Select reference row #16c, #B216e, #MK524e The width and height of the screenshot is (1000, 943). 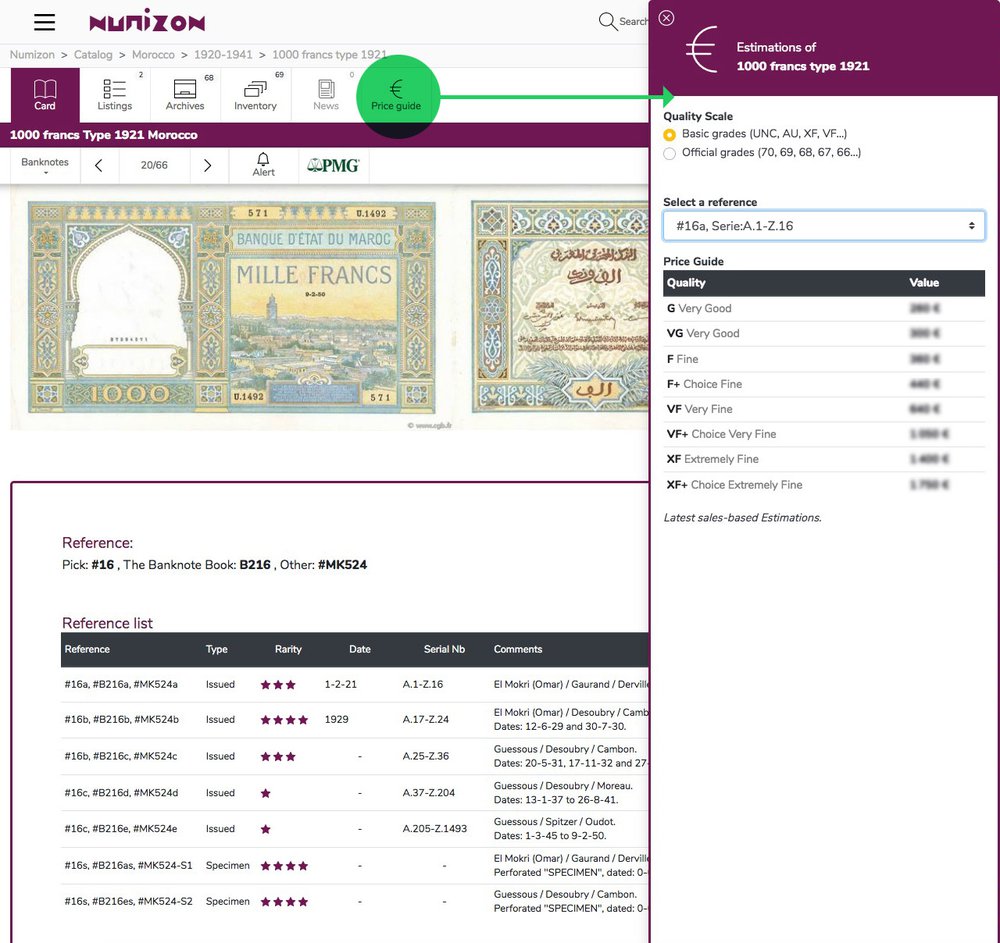pyautogui.click(x=355, y=829)
